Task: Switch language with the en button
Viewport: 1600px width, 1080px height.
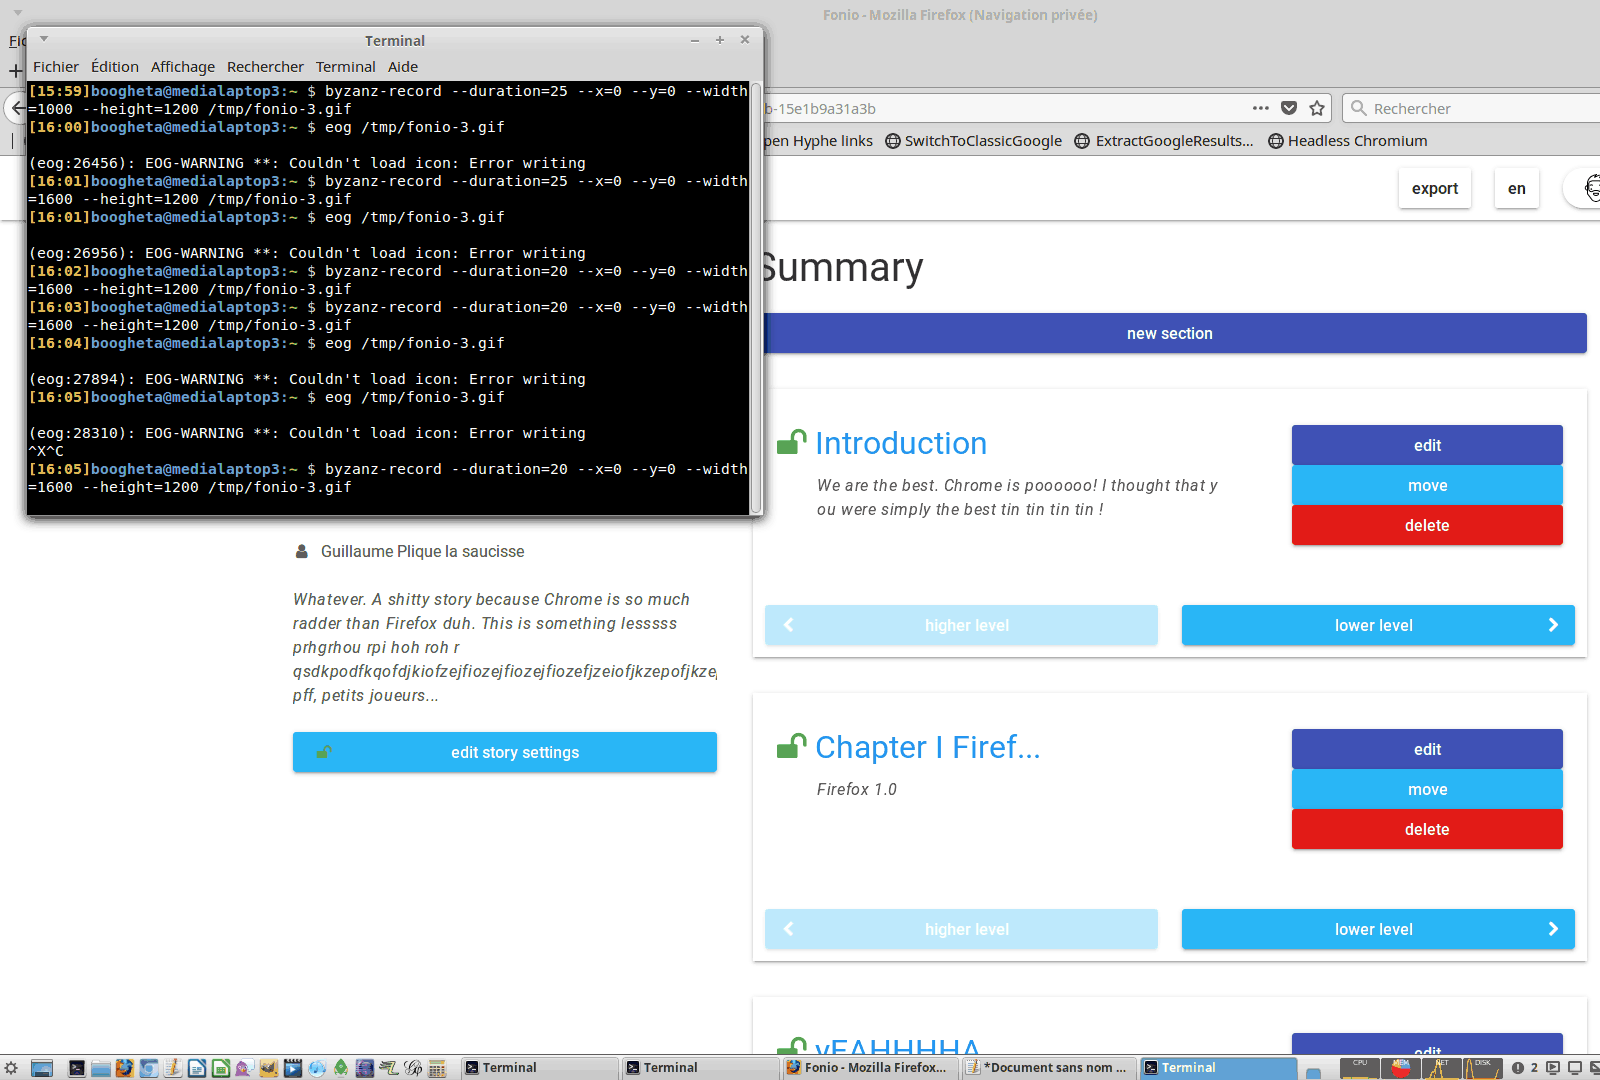Action: (x=1517, y=188)
